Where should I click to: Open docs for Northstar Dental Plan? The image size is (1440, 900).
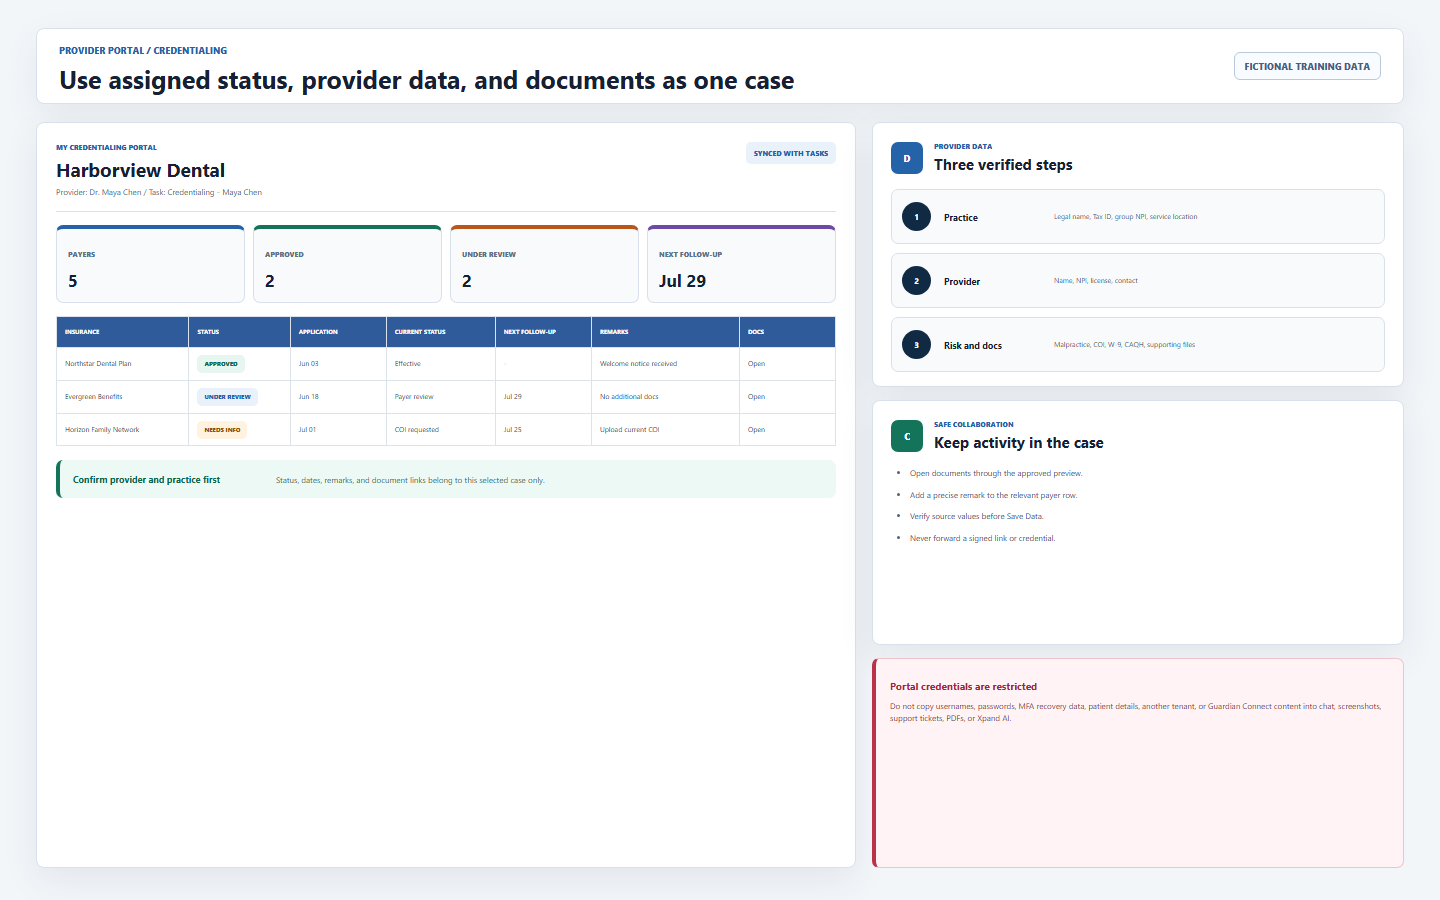pos(756,364)
